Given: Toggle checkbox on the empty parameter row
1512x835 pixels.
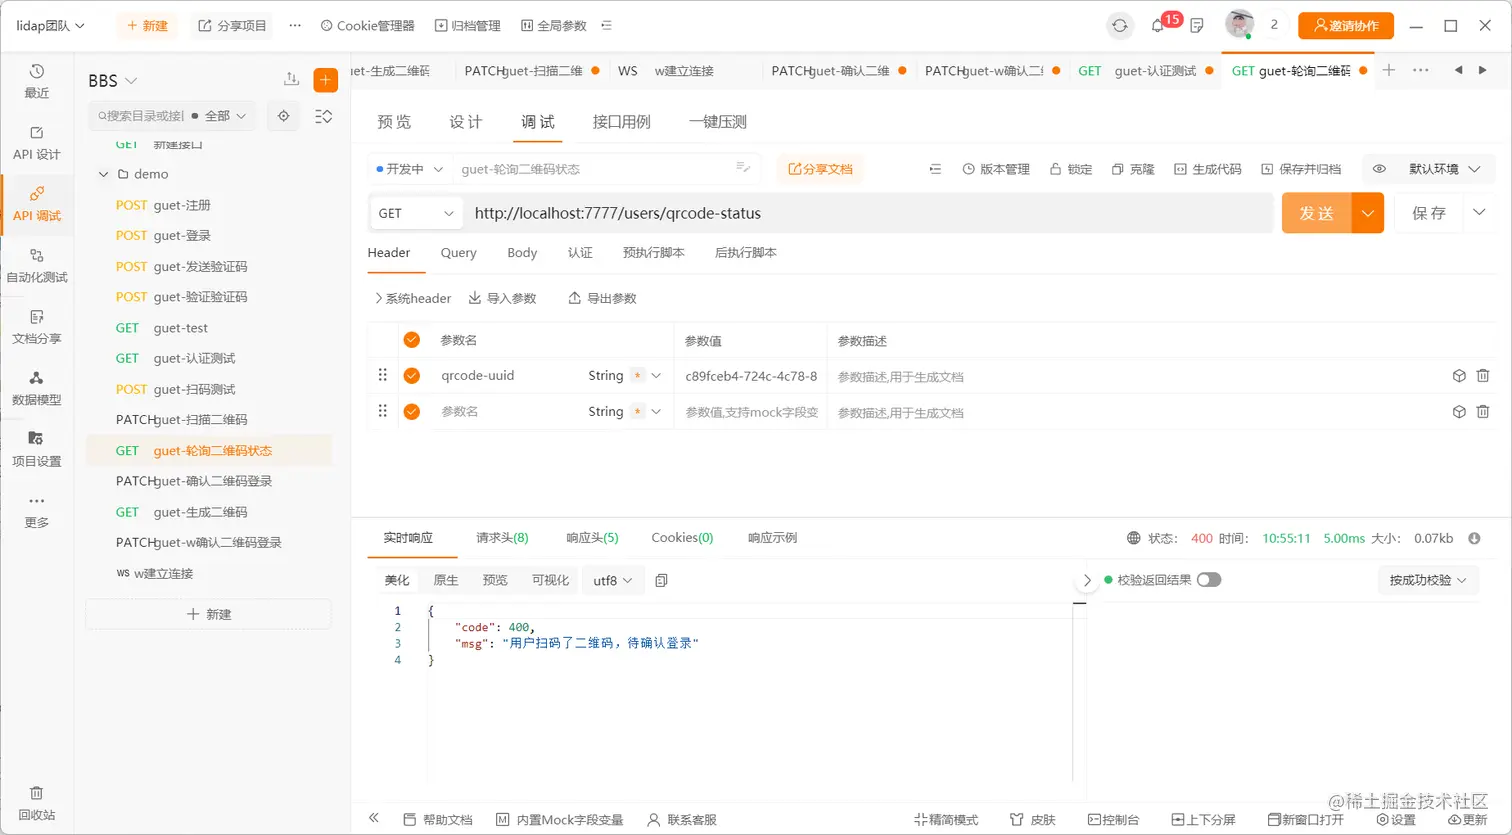Looking at the screenshot, I should click(411, 412).
